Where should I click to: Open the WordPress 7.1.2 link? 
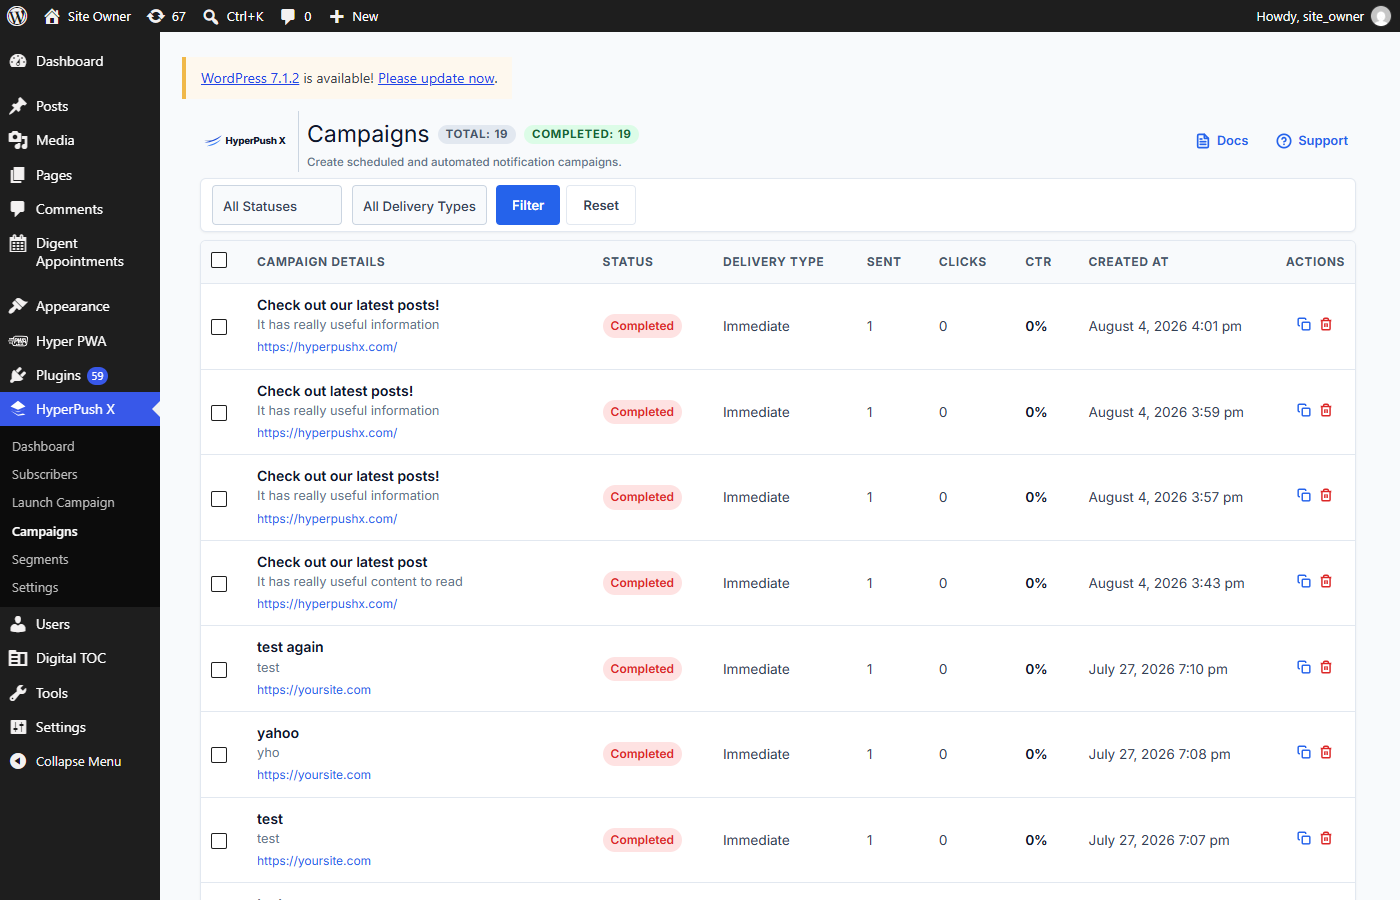pyautogui.click(x=250, y=78)
